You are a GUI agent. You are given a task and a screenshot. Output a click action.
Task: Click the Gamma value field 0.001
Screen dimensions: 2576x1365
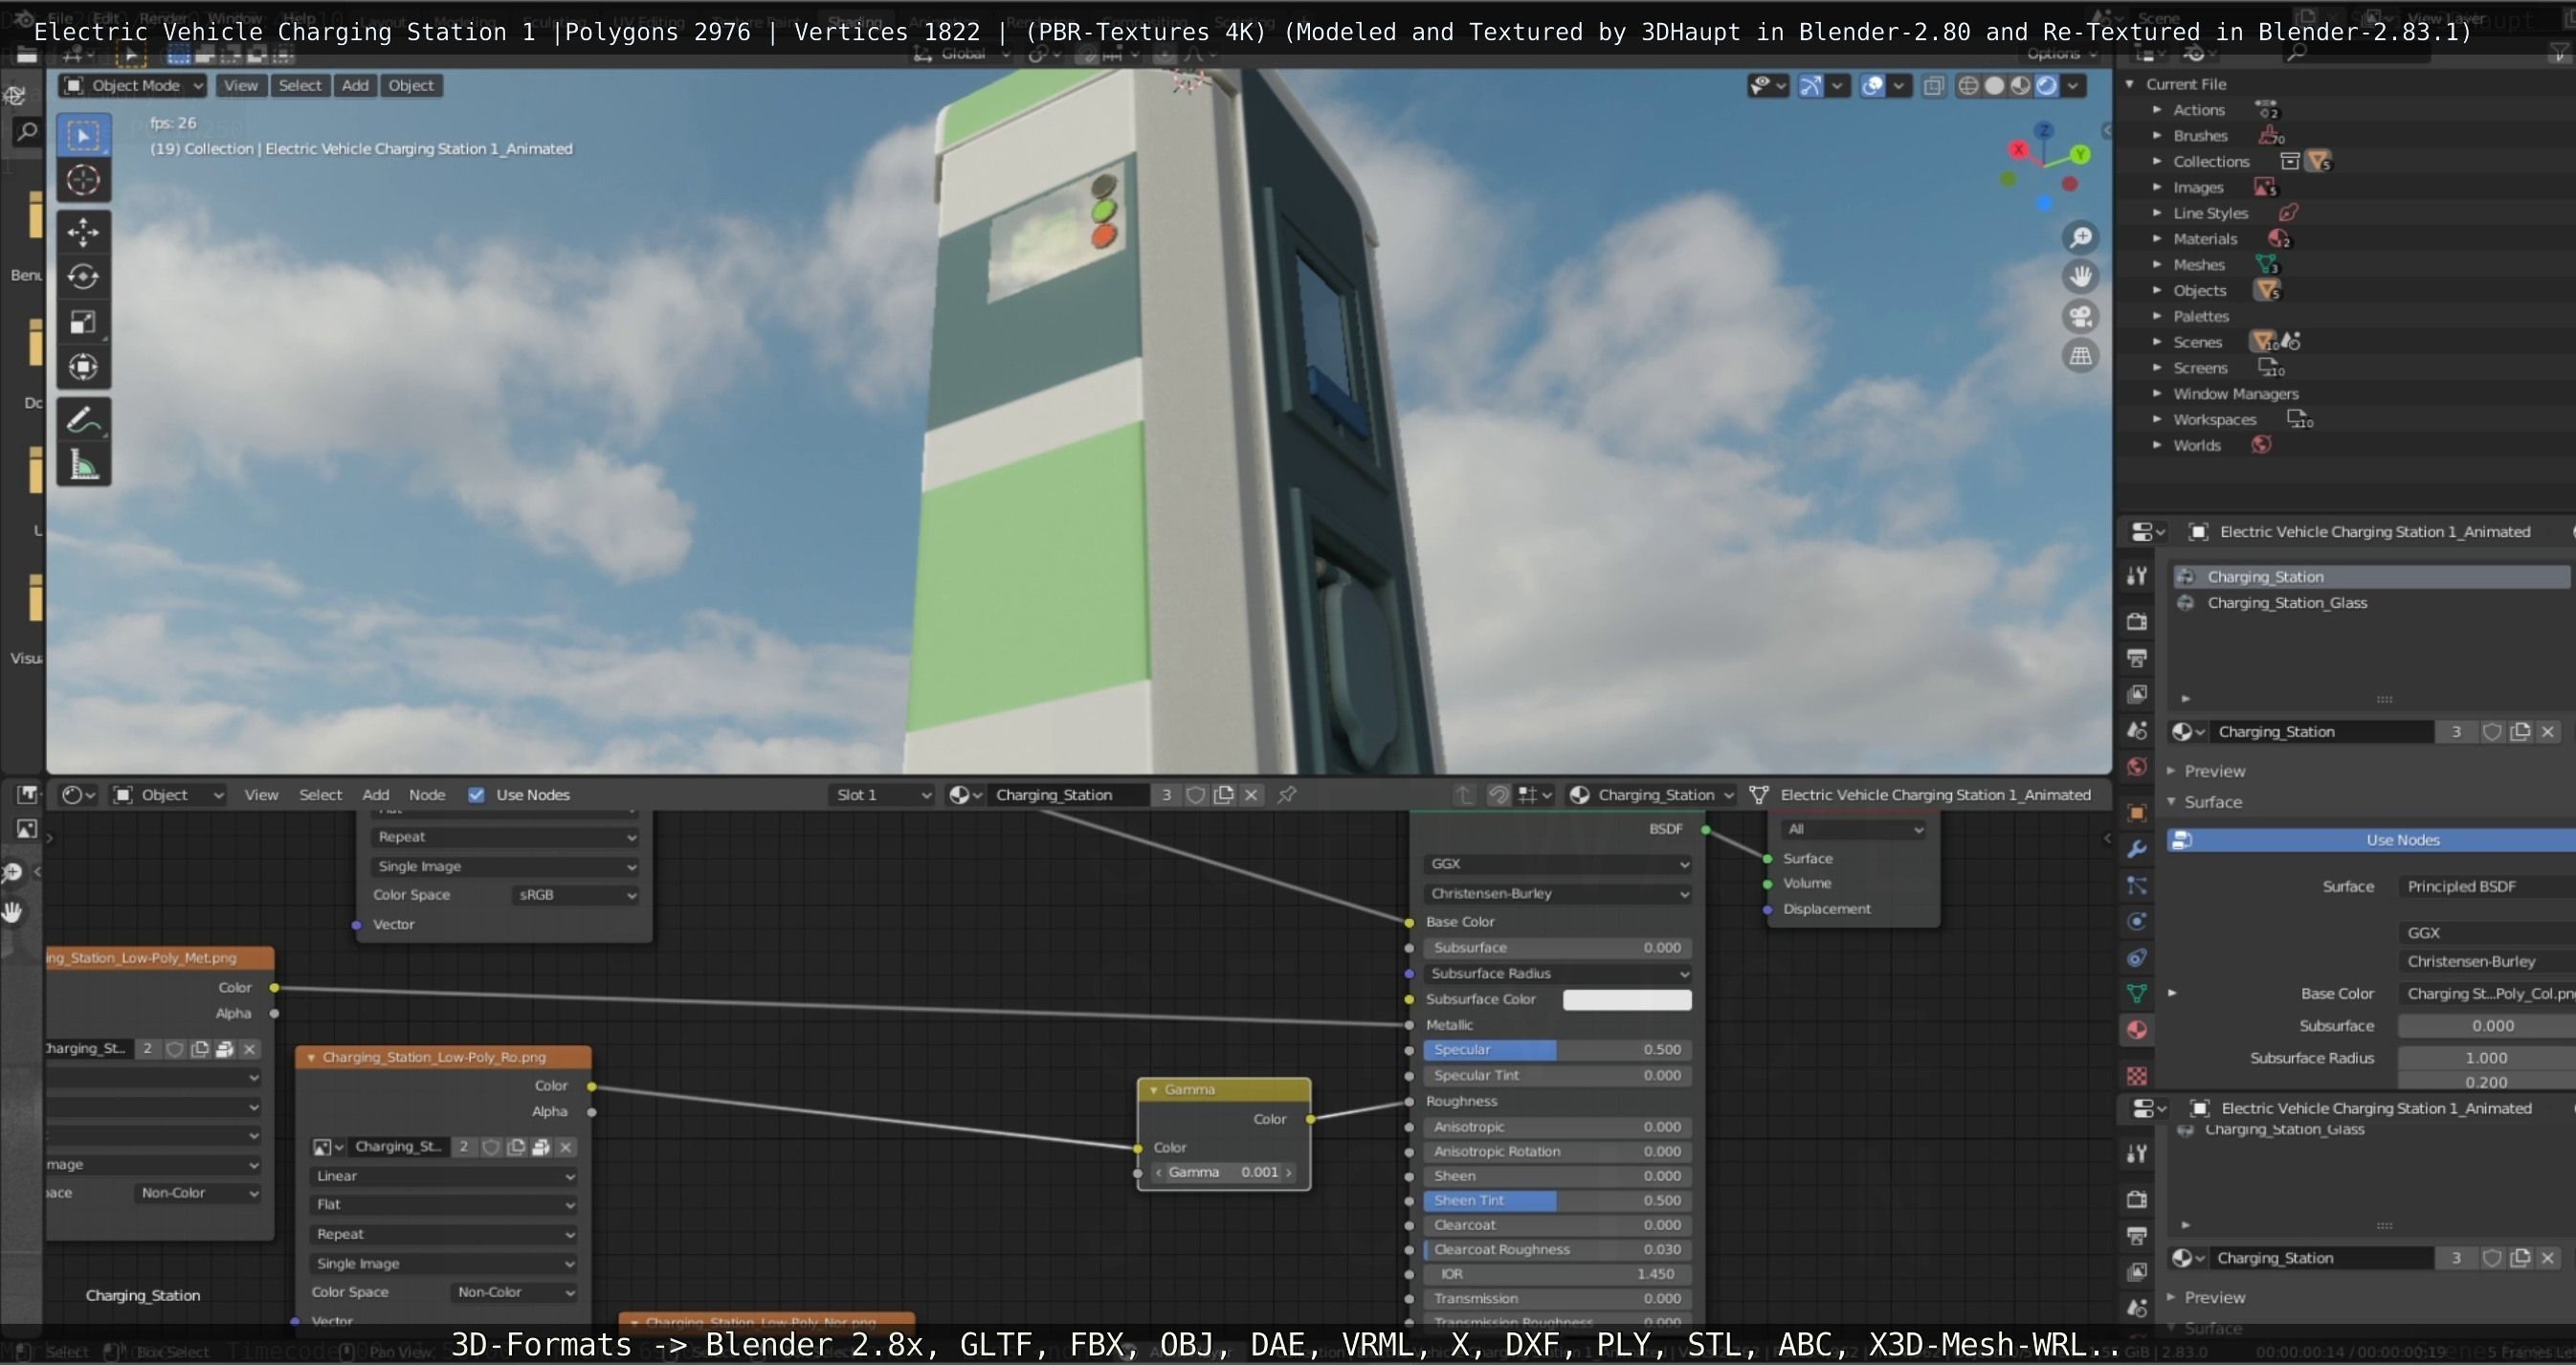1224,1173
